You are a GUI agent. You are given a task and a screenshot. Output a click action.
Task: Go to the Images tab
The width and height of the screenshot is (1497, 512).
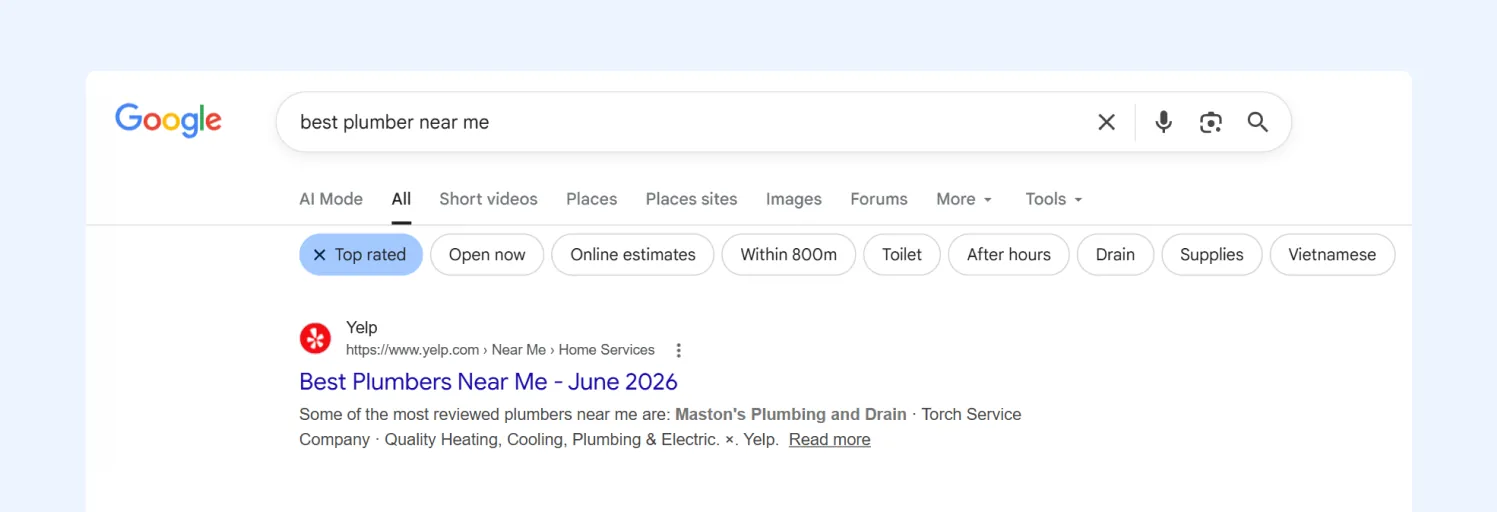794,199
